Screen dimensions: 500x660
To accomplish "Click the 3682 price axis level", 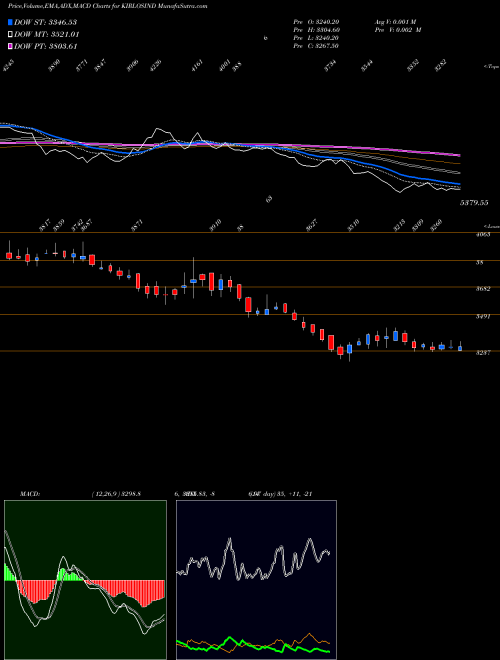I will click(482, 289).
